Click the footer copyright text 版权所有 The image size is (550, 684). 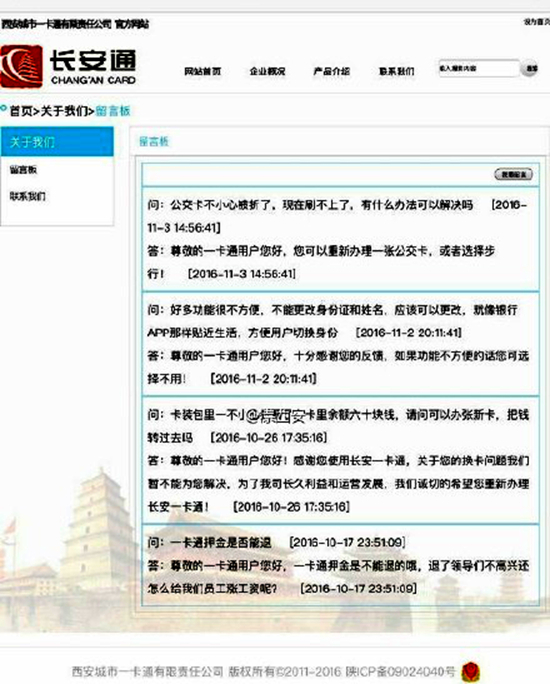251,671
